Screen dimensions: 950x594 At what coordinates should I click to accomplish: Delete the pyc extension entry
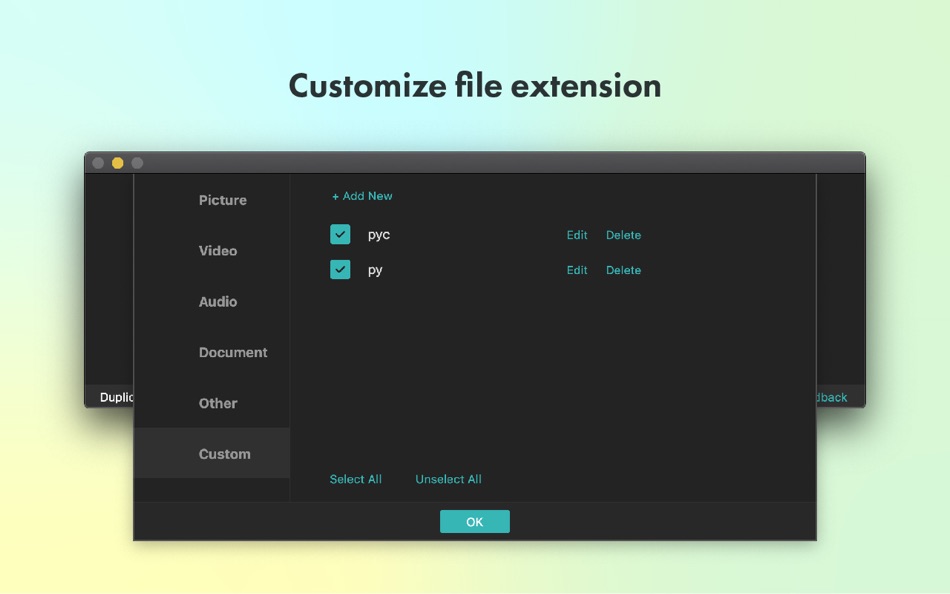[x=623, y=235]
